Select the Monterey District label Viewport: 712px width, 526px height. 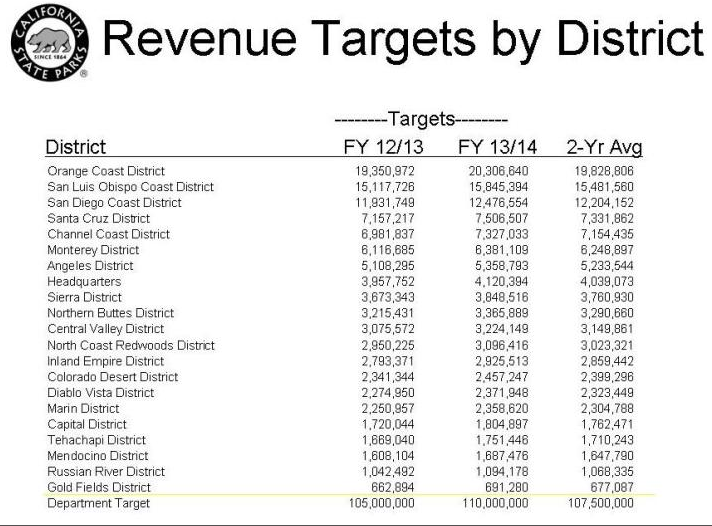[x=93, y=250]
